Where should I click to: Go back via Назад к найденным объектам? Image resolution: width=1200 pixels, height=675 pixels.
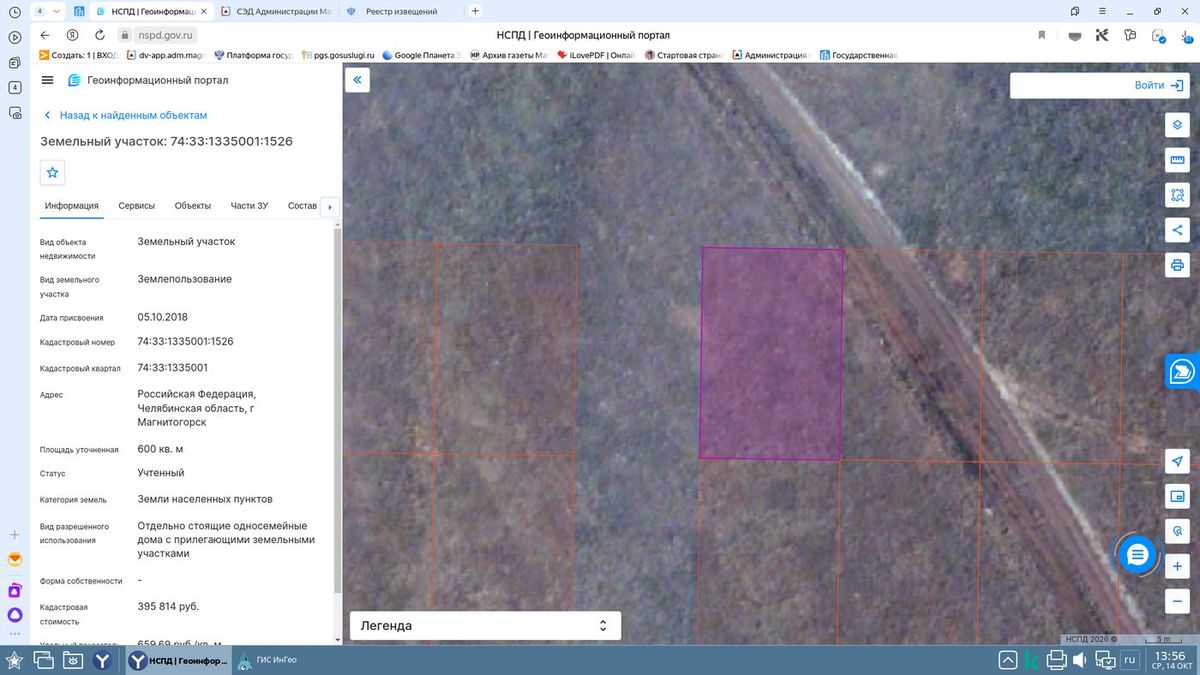pos(125,115)
